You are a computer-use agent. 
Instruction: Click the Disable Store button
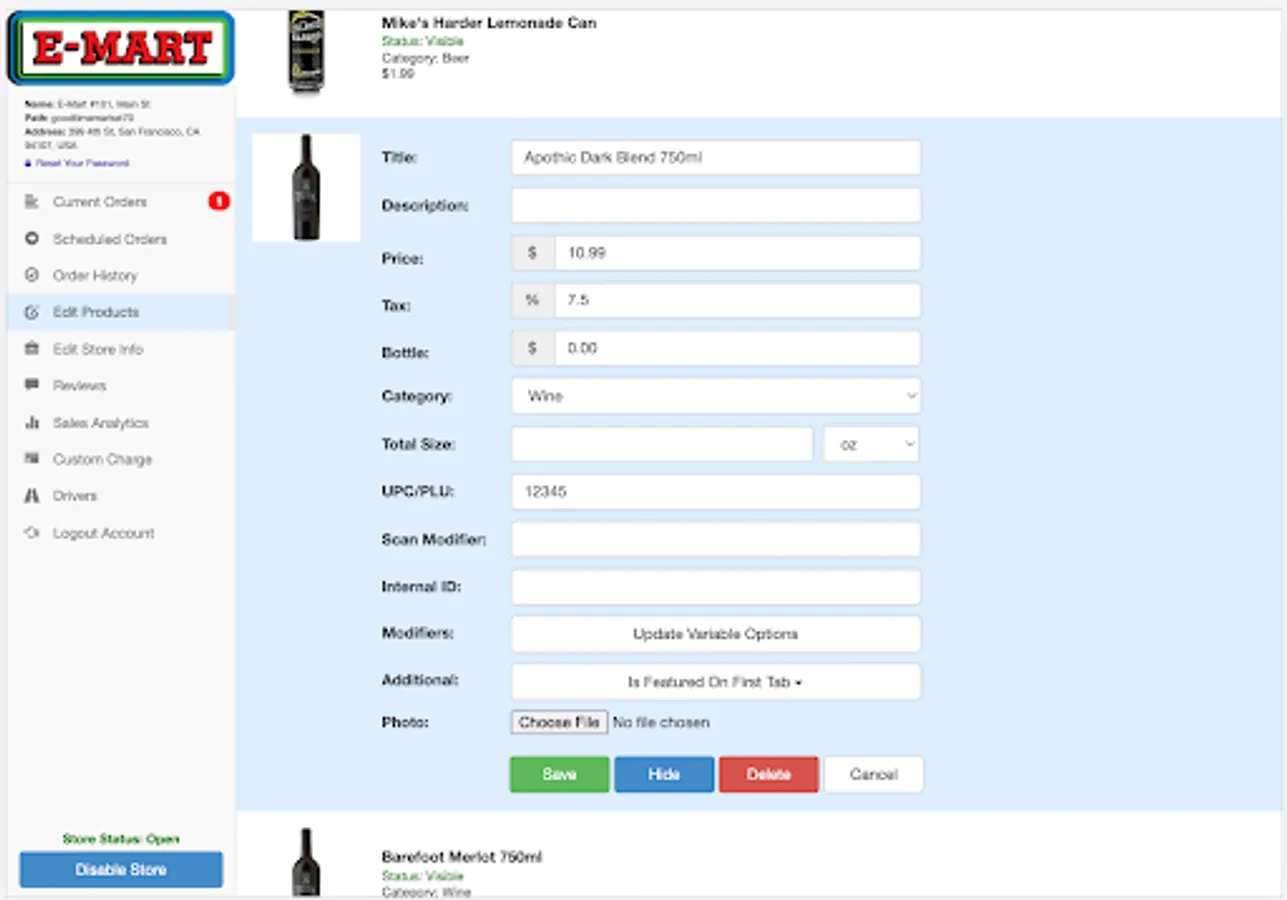tap(121, 869)
